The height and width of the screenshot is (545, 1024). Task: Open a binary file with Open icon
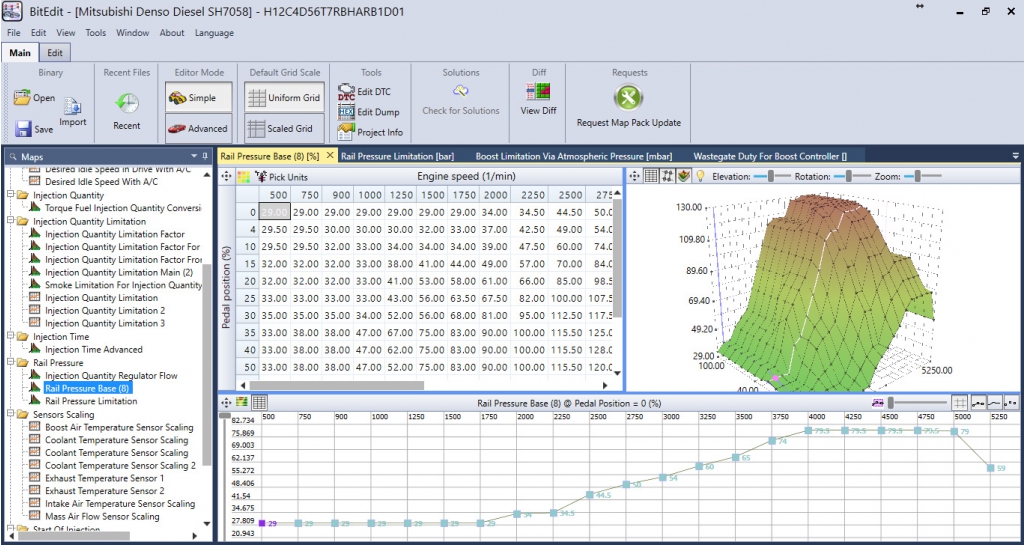click(x=22, y=98)
